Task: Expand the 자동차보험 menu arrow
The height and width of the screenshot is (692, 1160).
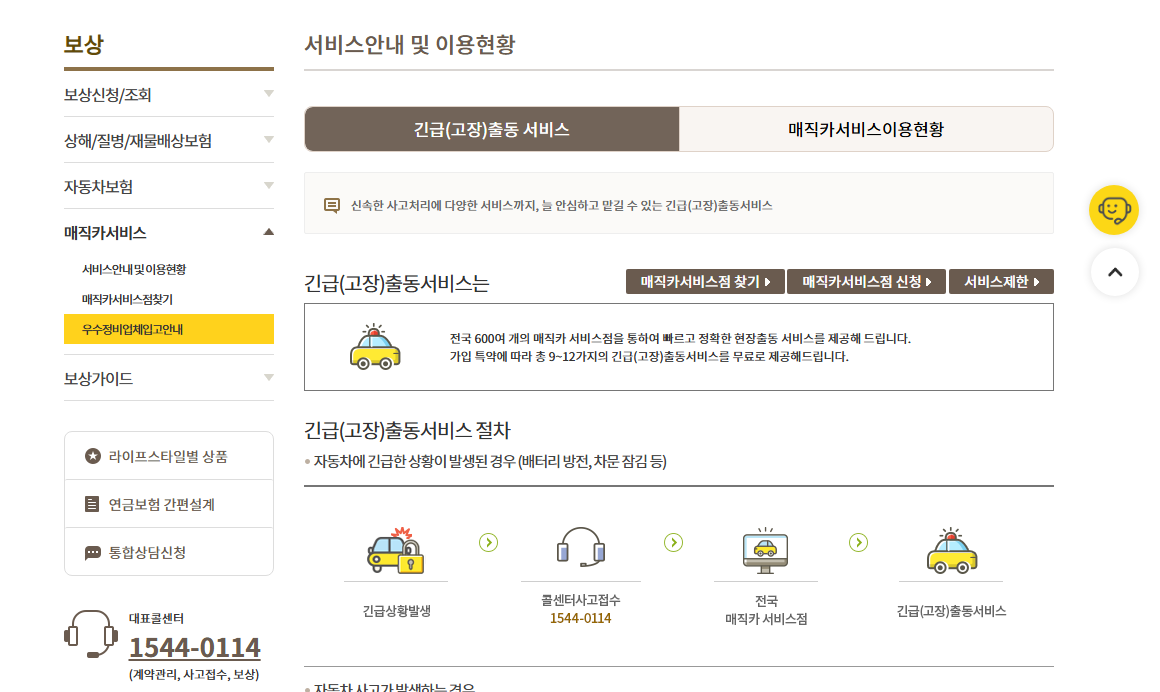Action: (269, 186)
